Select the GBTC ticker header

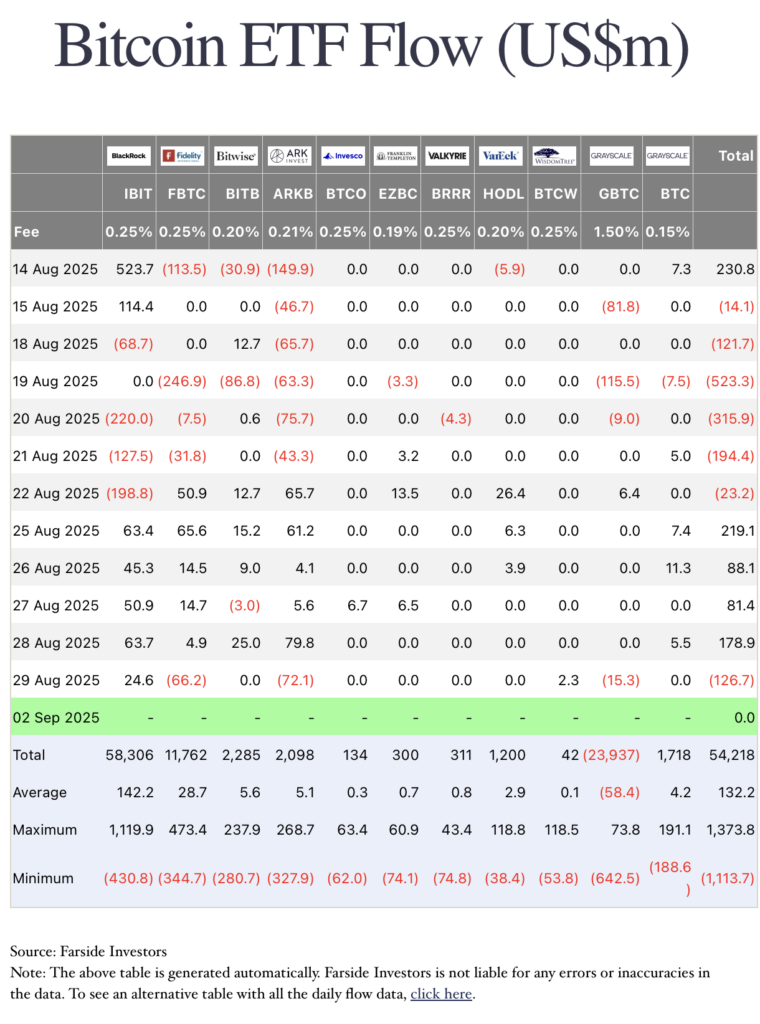point(618,194)
